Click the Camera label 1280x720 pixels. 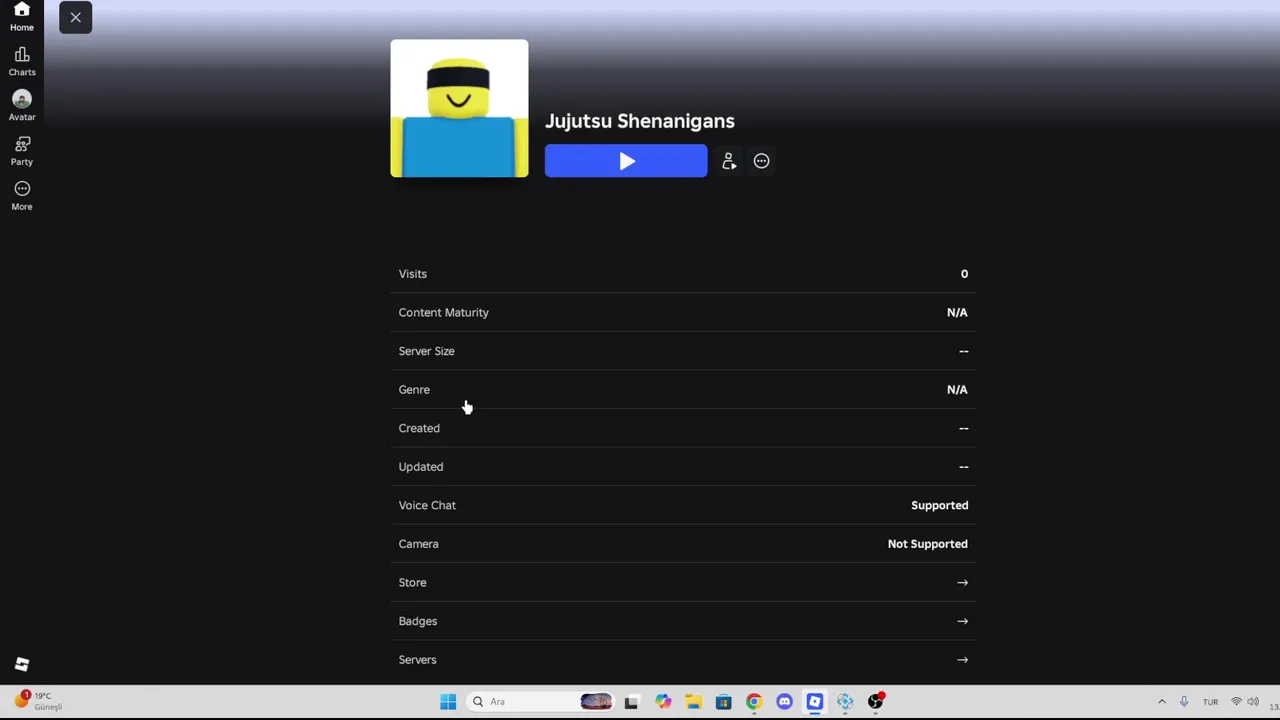[418, 544]
